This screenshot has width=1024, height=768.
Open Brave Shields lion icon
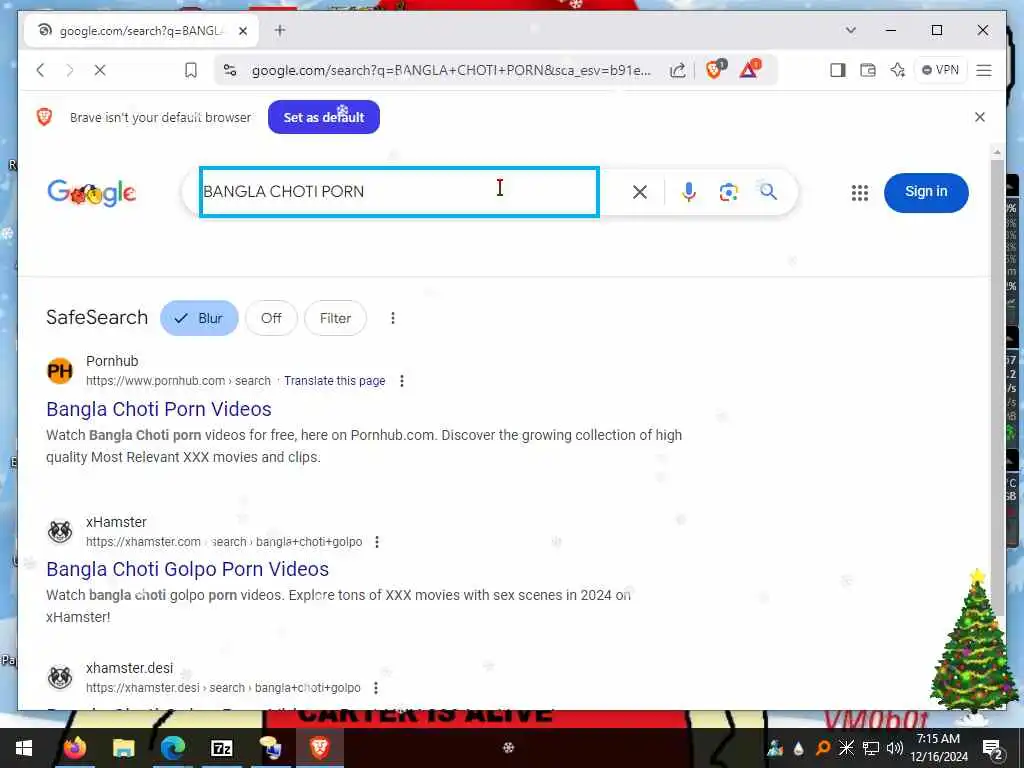715,69
